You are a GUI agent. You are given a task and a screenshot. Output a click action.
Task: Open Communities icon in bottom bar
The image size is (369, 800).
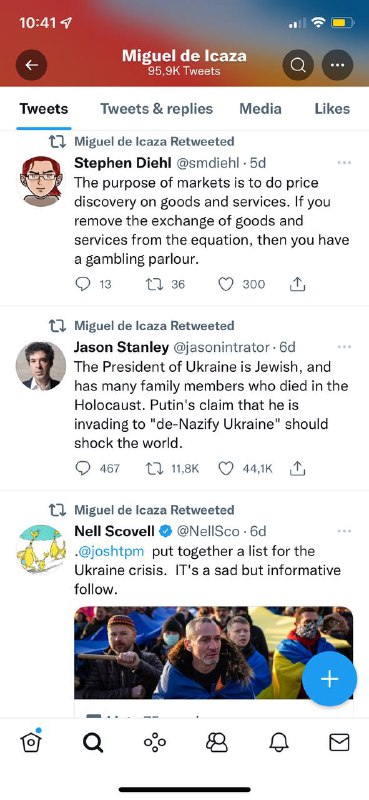(216, 743)
